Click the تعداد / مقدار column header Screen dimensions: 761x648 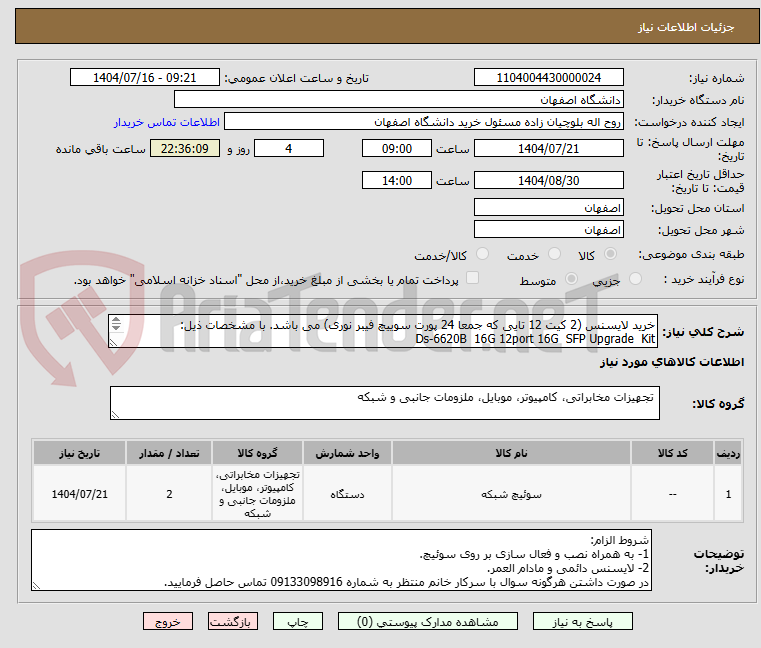(169, 453)
